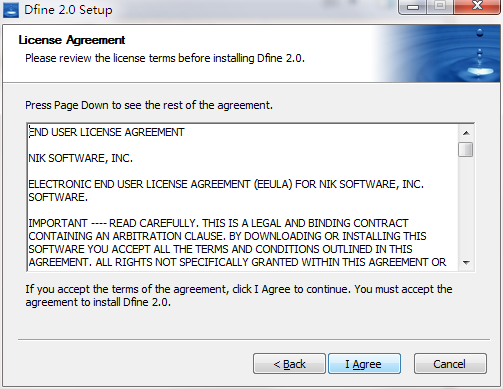Go back with the < Back button
503x389 pixels.
(x=289, y=364)
